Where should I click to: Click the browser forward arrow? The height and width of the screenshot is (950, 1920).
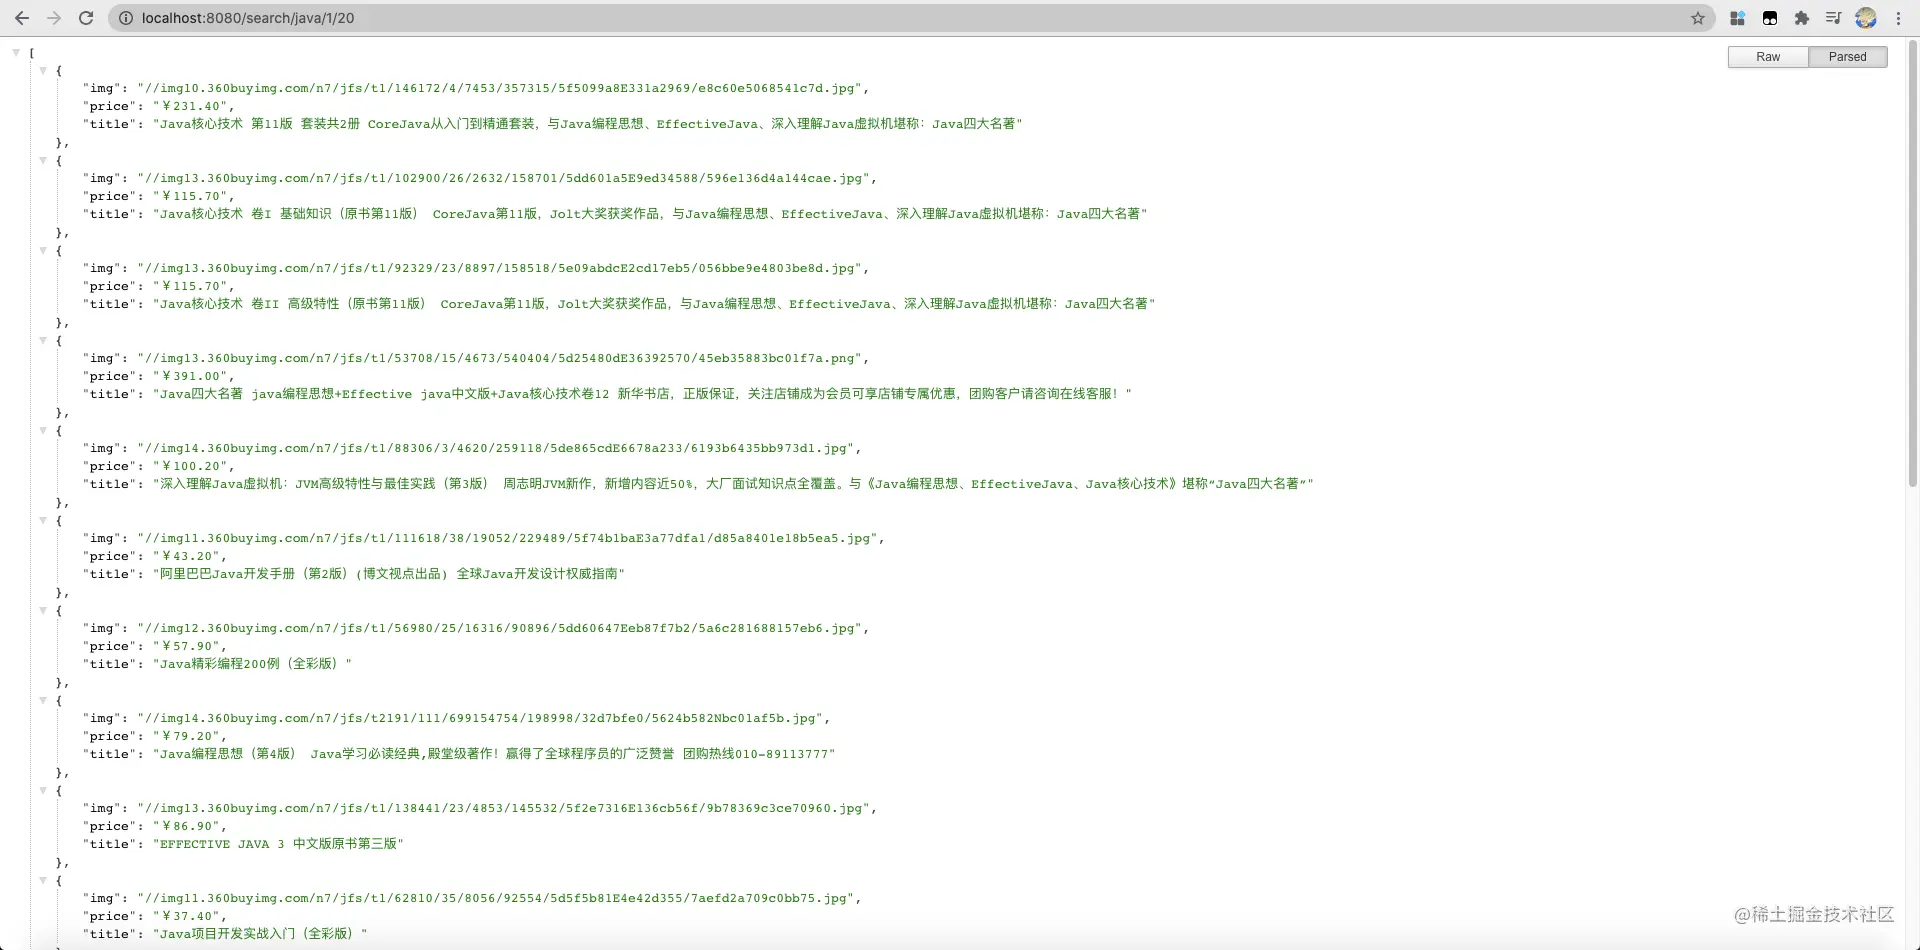(54, 18)
